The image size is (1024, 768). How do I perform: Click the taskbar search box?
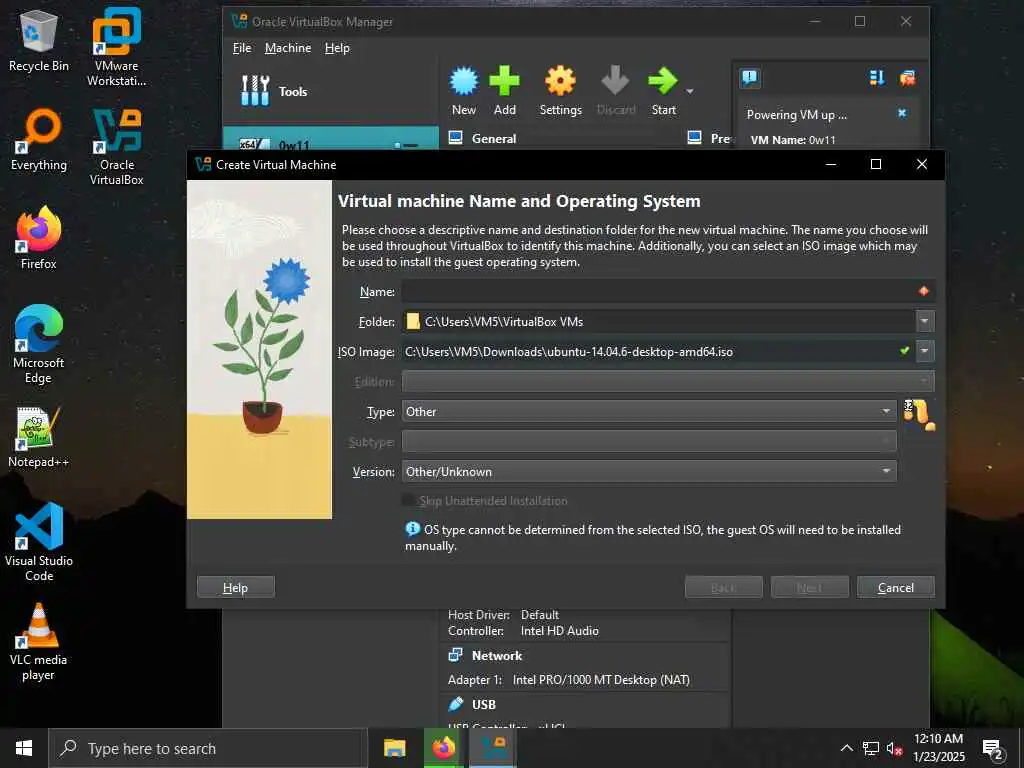coord(208,748)
